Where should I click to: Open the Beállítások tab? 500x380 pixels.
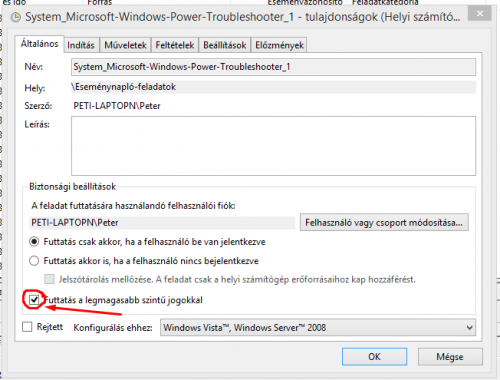(x=225, y=45)
